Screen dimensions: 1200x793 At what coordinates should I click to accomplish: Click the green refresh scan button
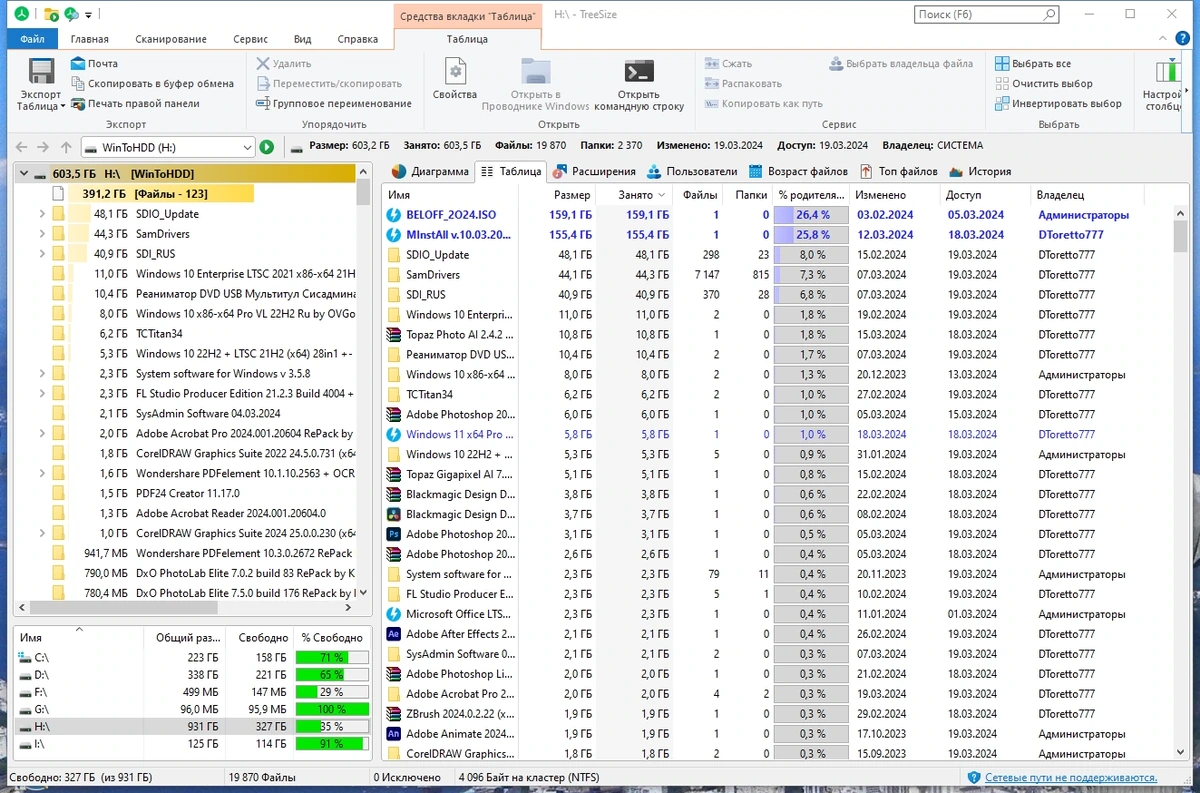[x=267, y=147]
